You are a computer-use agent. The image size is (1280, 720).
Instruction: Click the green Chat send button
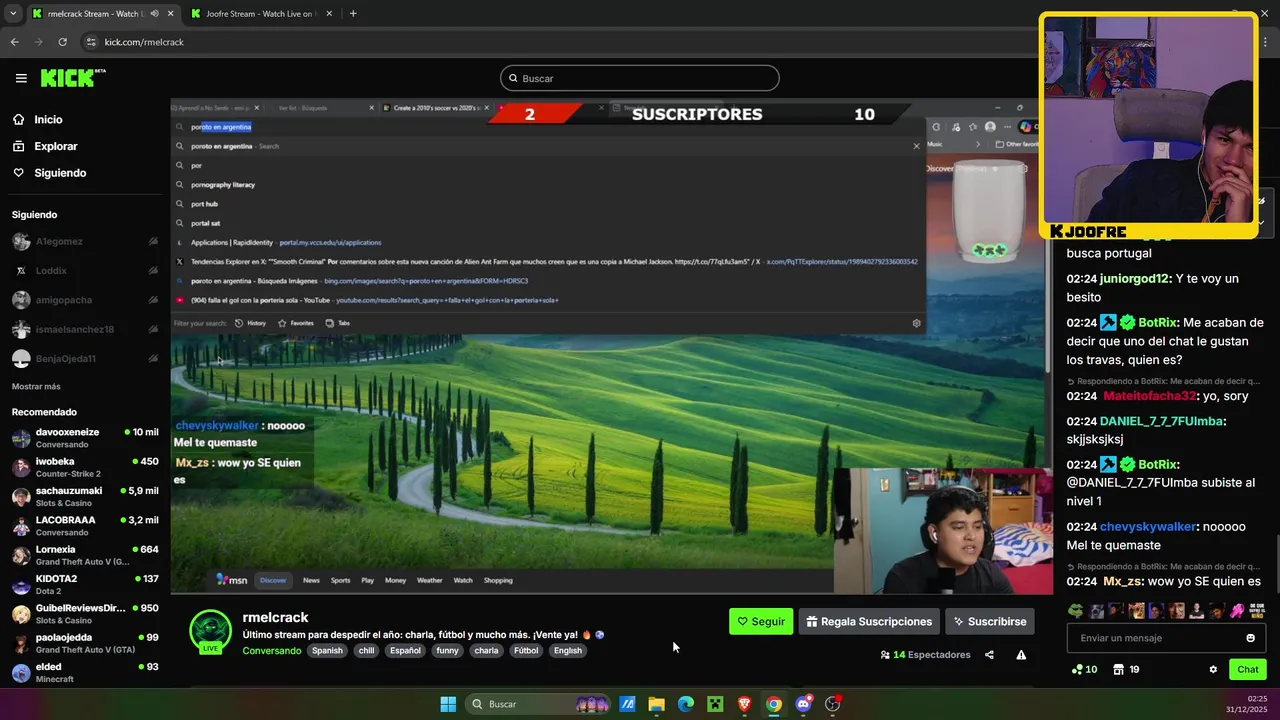pyautogui.click(x=1248, y=669)
